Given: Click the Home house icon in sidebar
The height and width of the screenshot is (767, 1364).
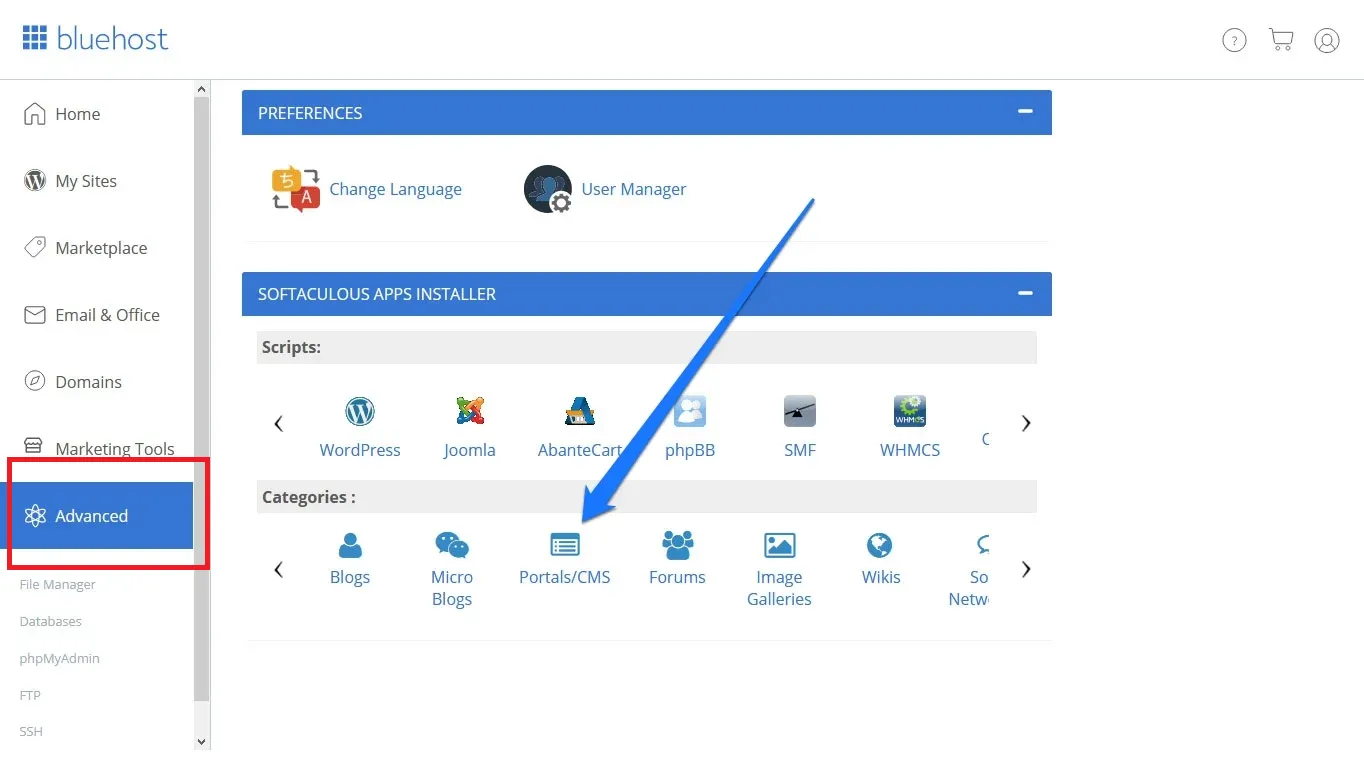Looking at the screenshot, I should [x=35, y=114].
